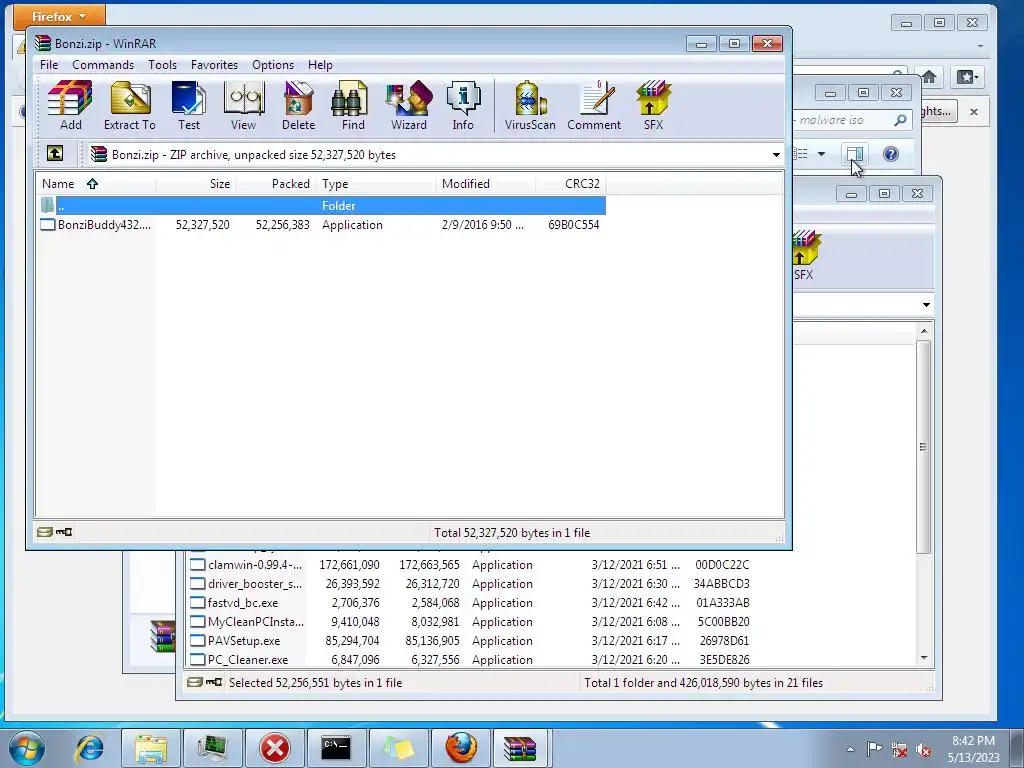The height and width of the screenshot is (768, 1024).
Task: Open the Action Center flag tray icon
Action: click(x=874, y=749)
